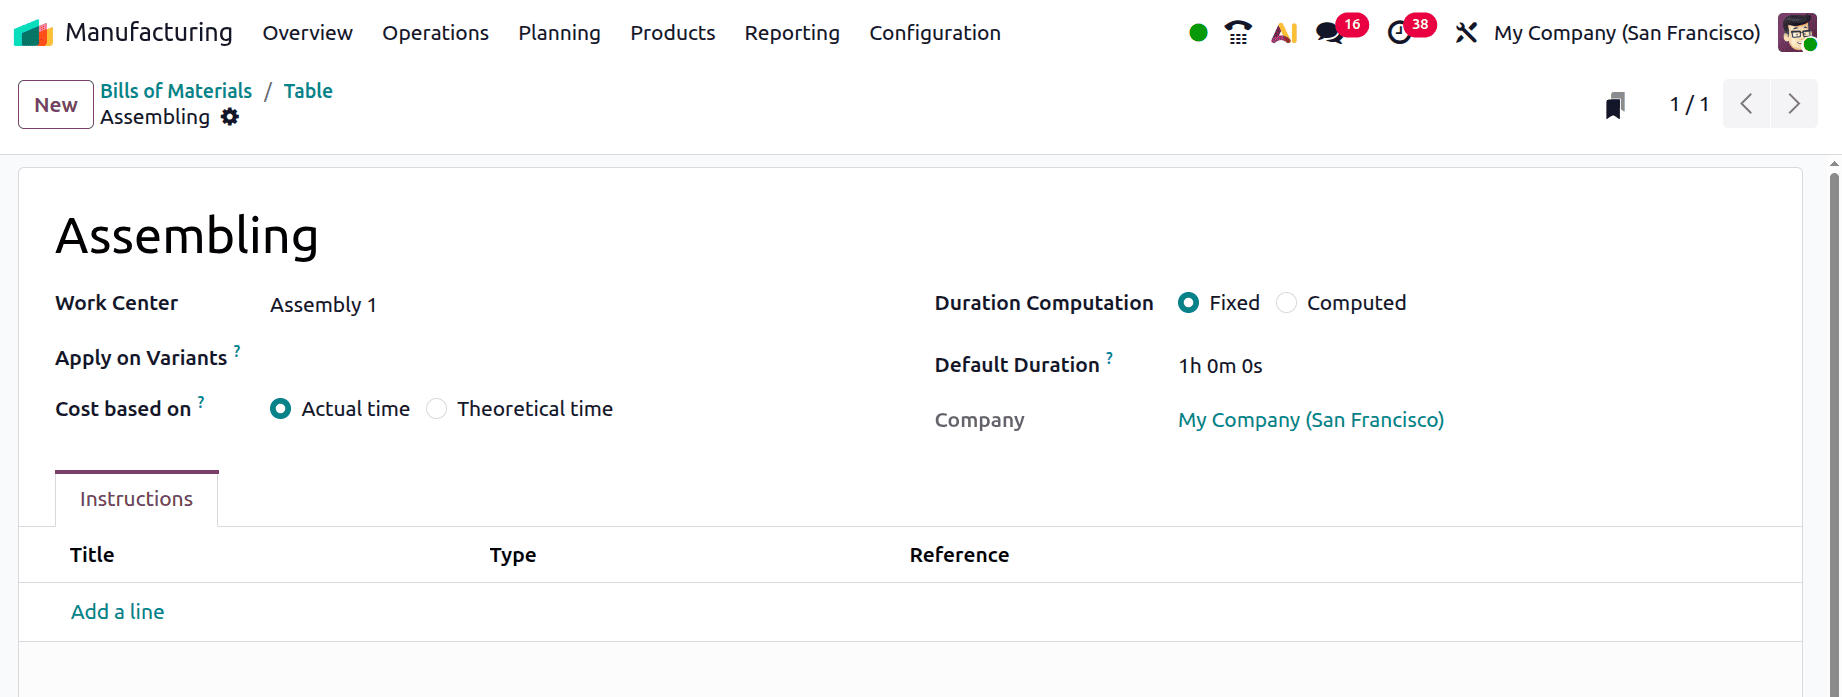Click the green online status indicator
Viewport: 1842px width, 697px height.
pos(1198,33)
